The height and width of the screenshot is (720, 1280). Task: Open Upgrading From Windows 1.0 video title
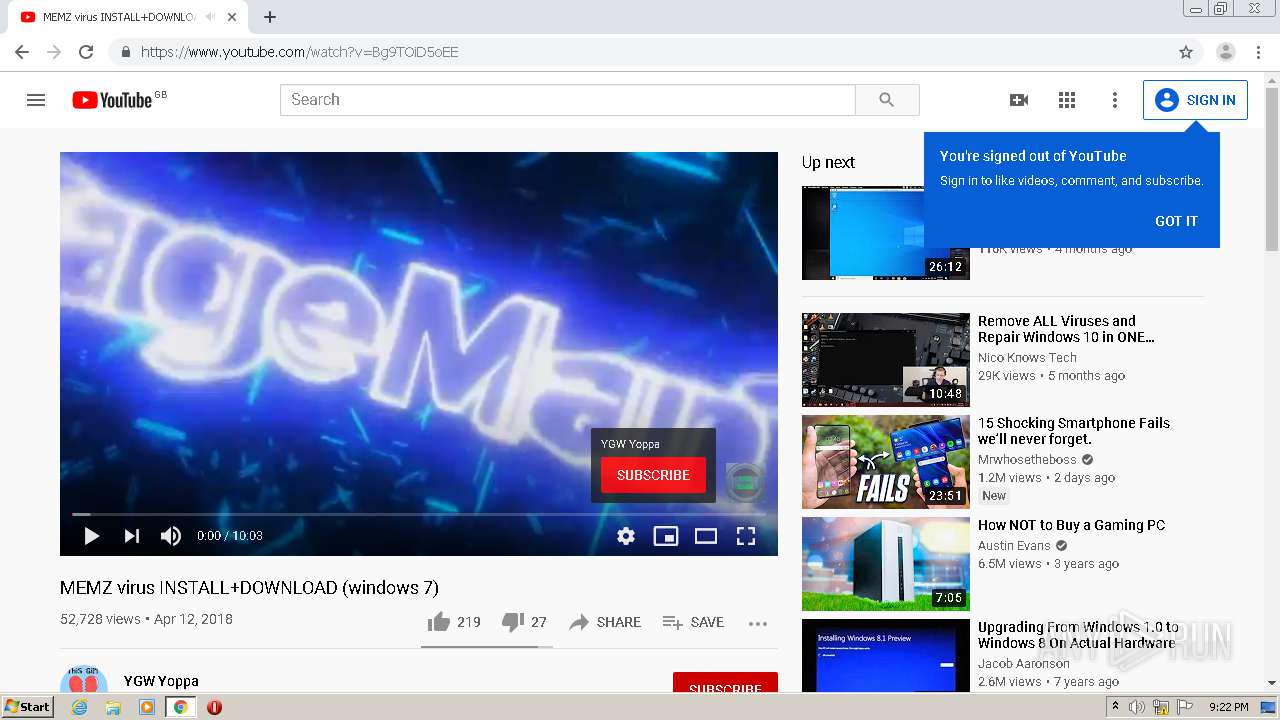point(1078,635)
